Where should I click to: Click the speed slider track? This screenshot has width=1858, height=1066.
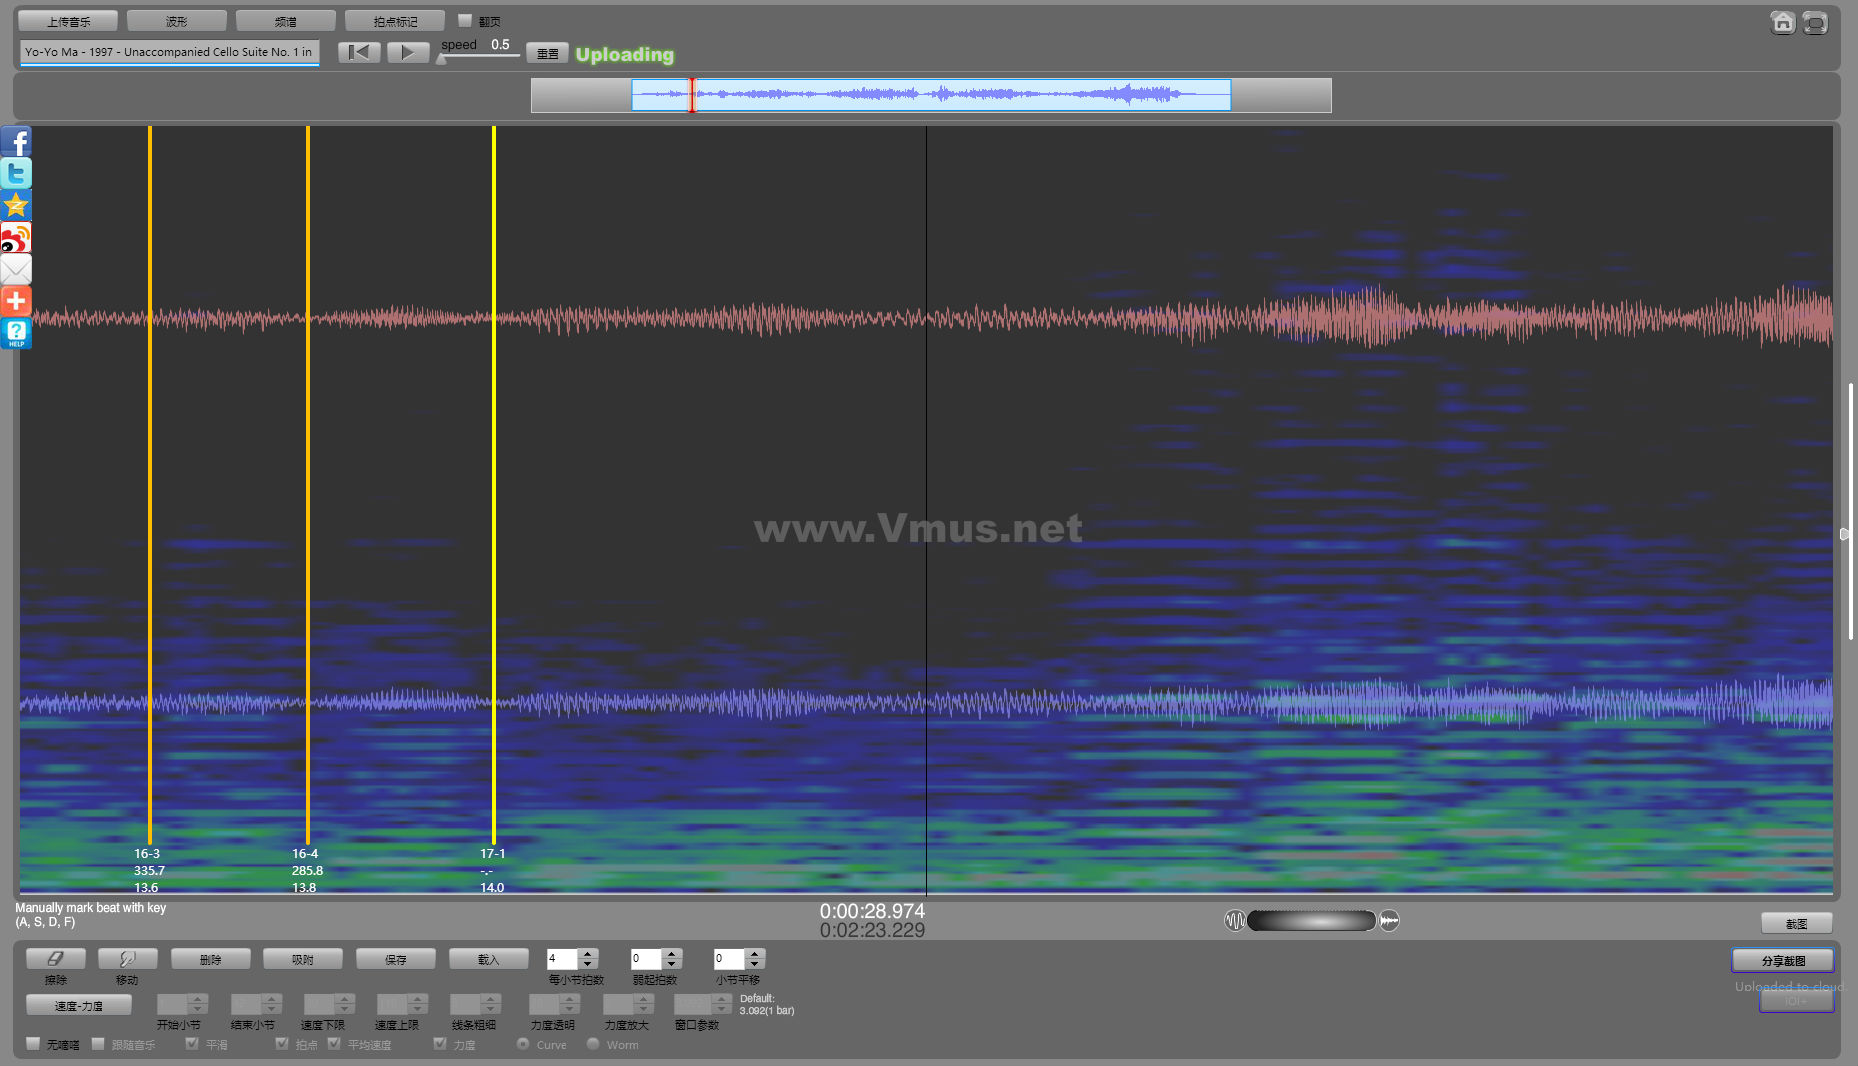(x=480, y=57)
